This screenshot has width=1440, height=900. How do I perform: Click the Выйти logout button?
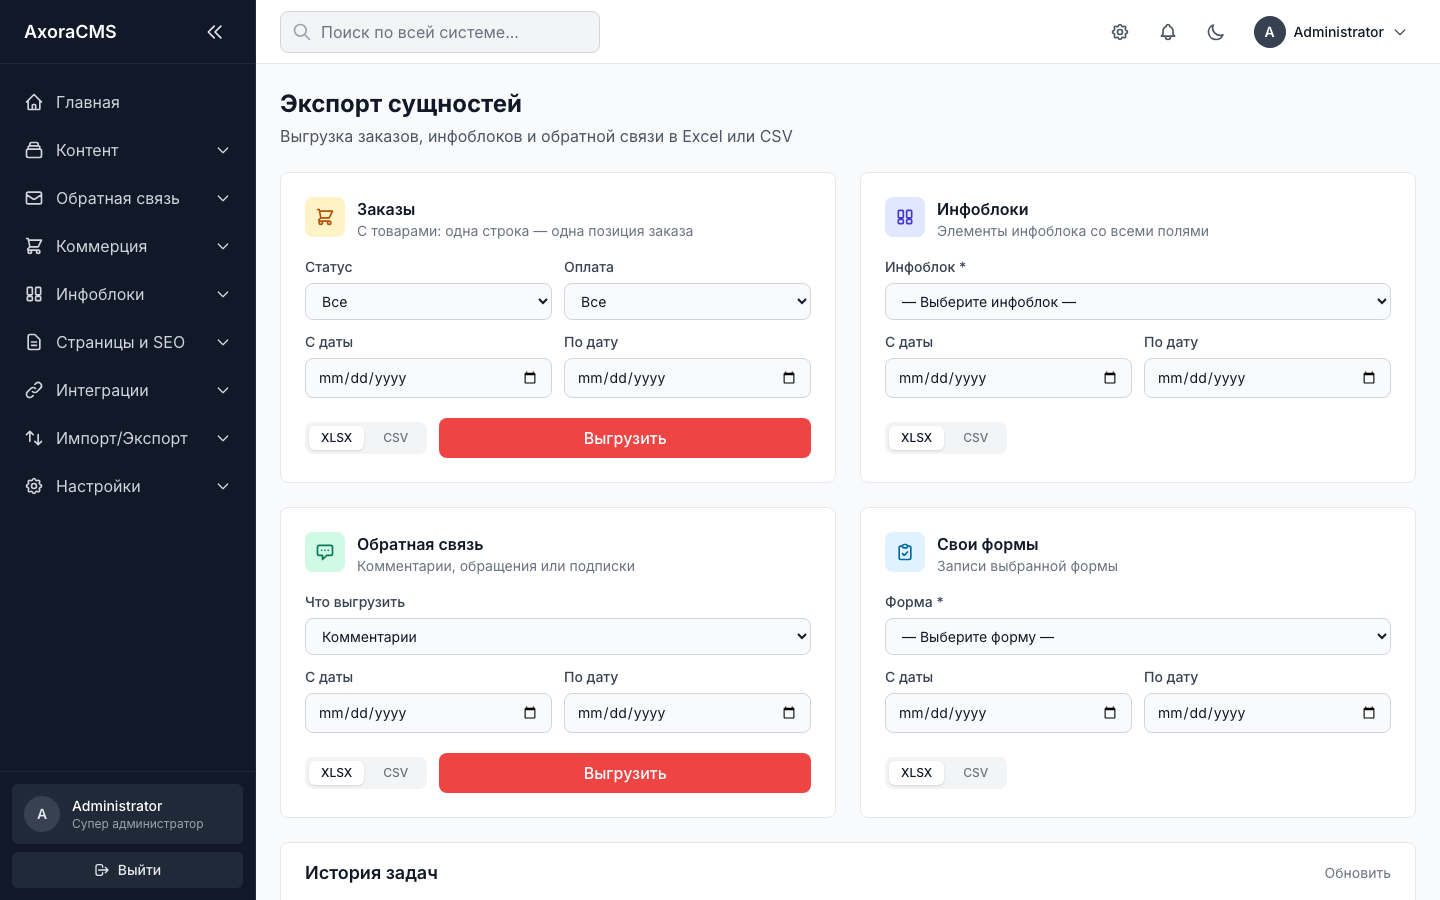tap(128, 870)
